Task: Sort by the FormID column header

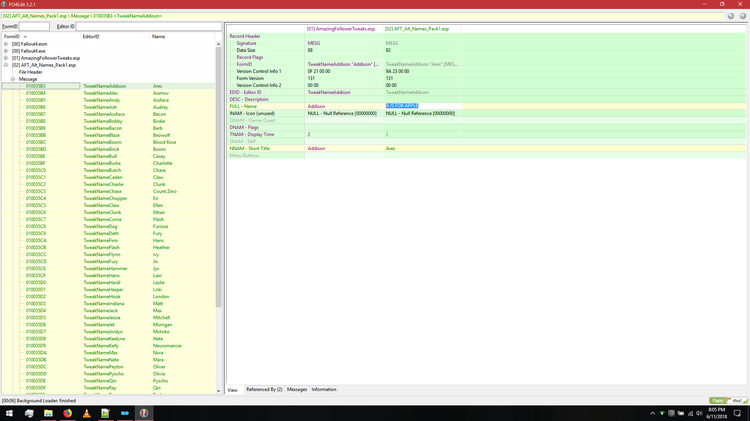Action: (41, 36)
